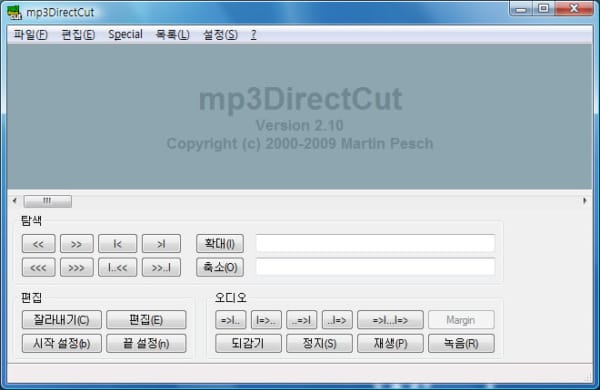600x390 pixels.
Task: Minimize the mp3DirectCut window
Action: [520, 9]
